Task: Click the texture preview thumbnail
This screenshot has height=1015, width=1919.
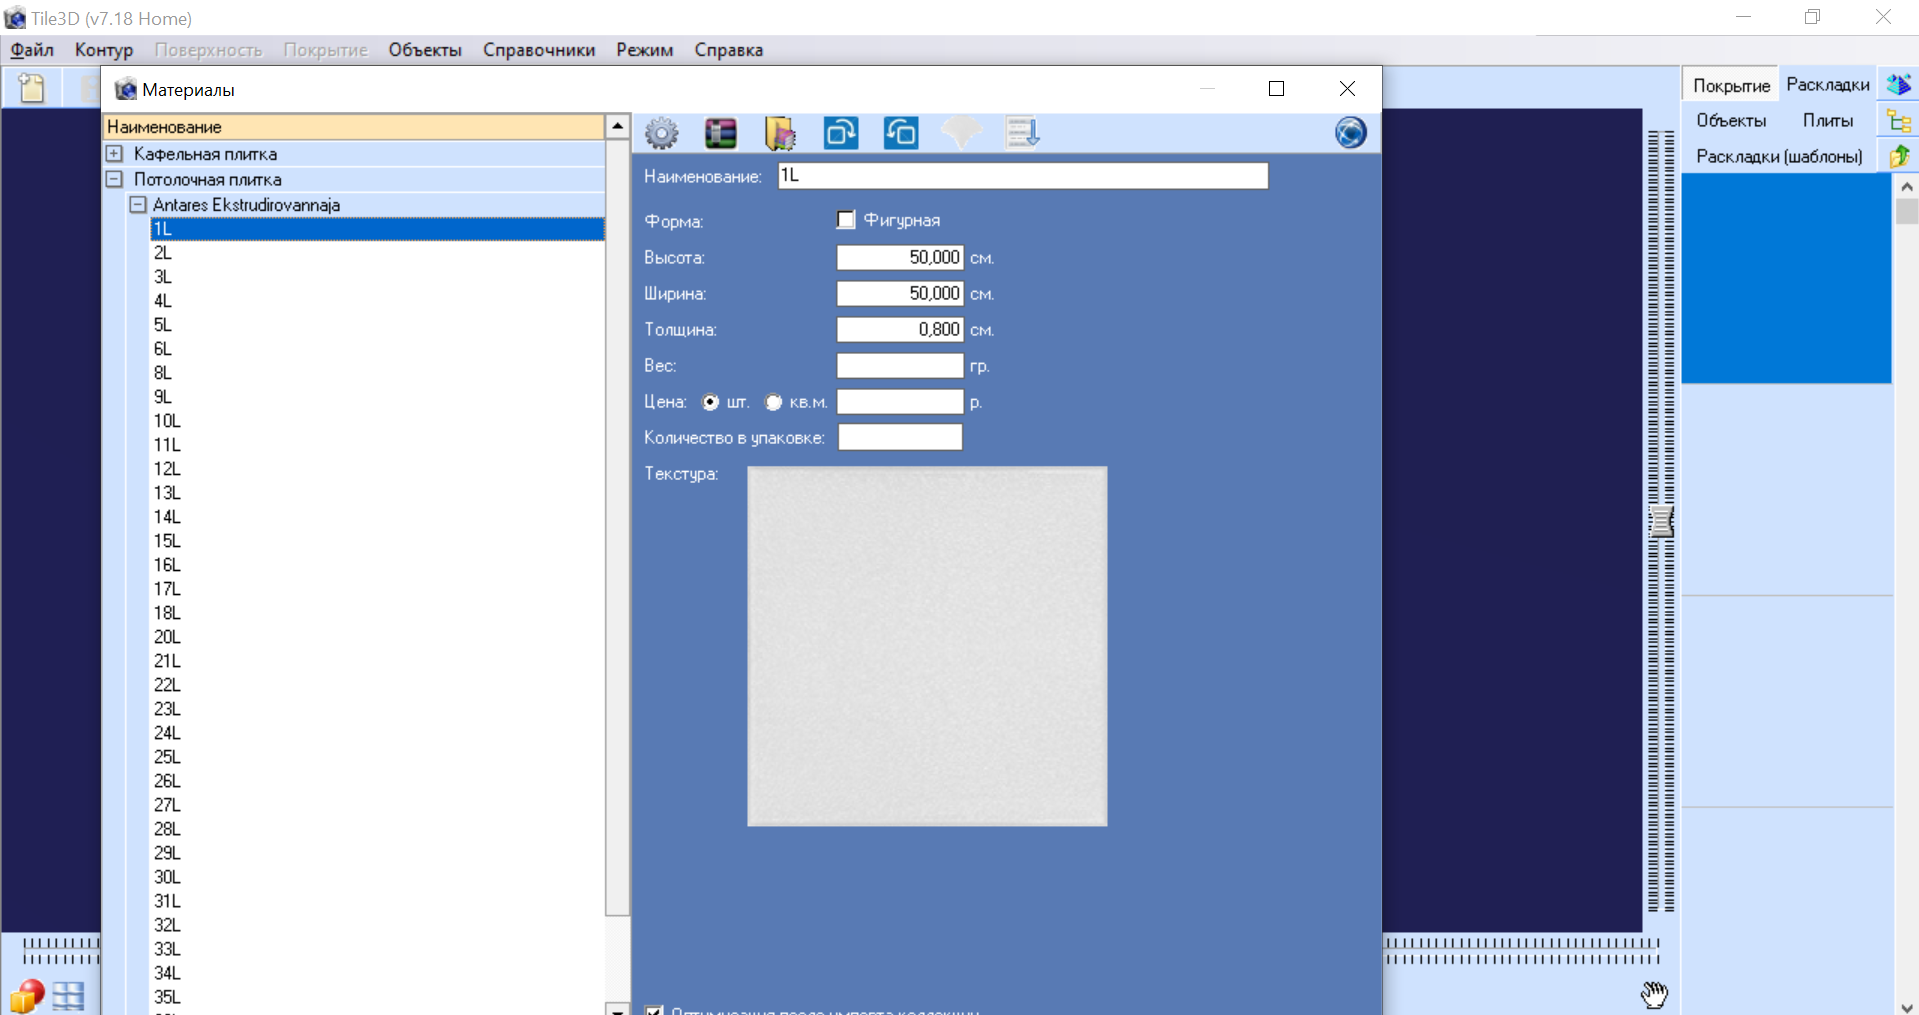Action: 927,646
